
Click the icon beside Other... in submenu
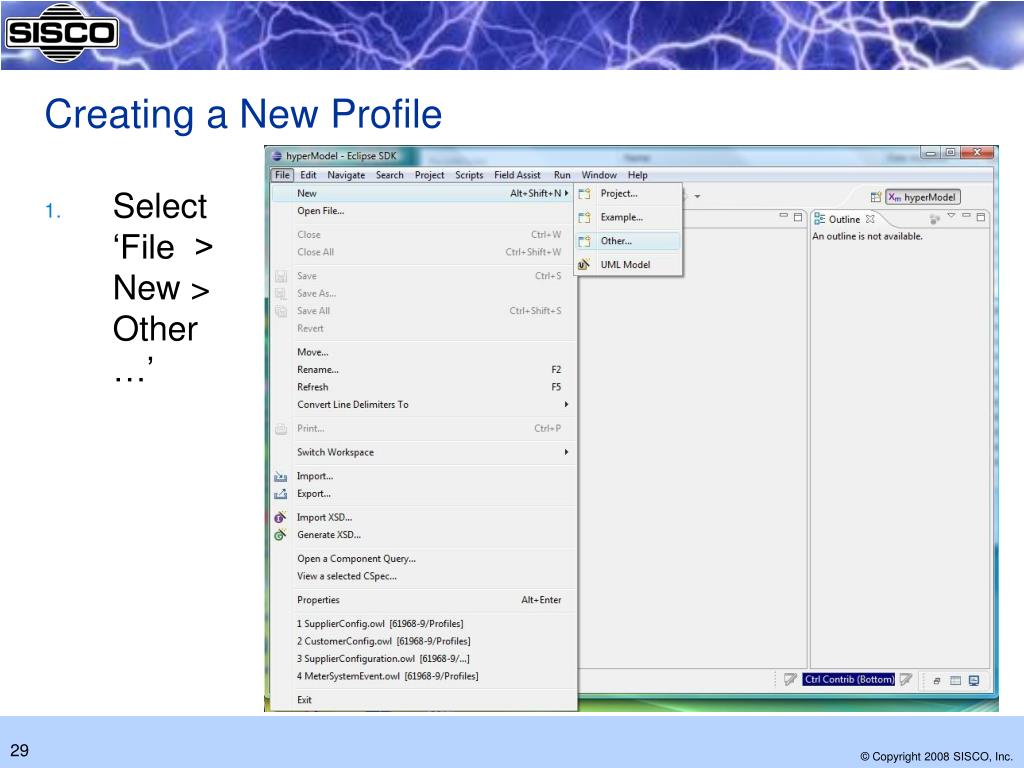(584, 241)
